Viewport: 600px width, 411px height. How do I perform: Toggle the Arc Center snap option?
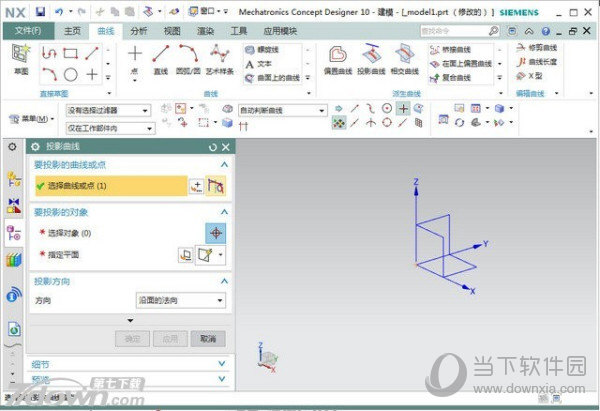click(387, 109)
